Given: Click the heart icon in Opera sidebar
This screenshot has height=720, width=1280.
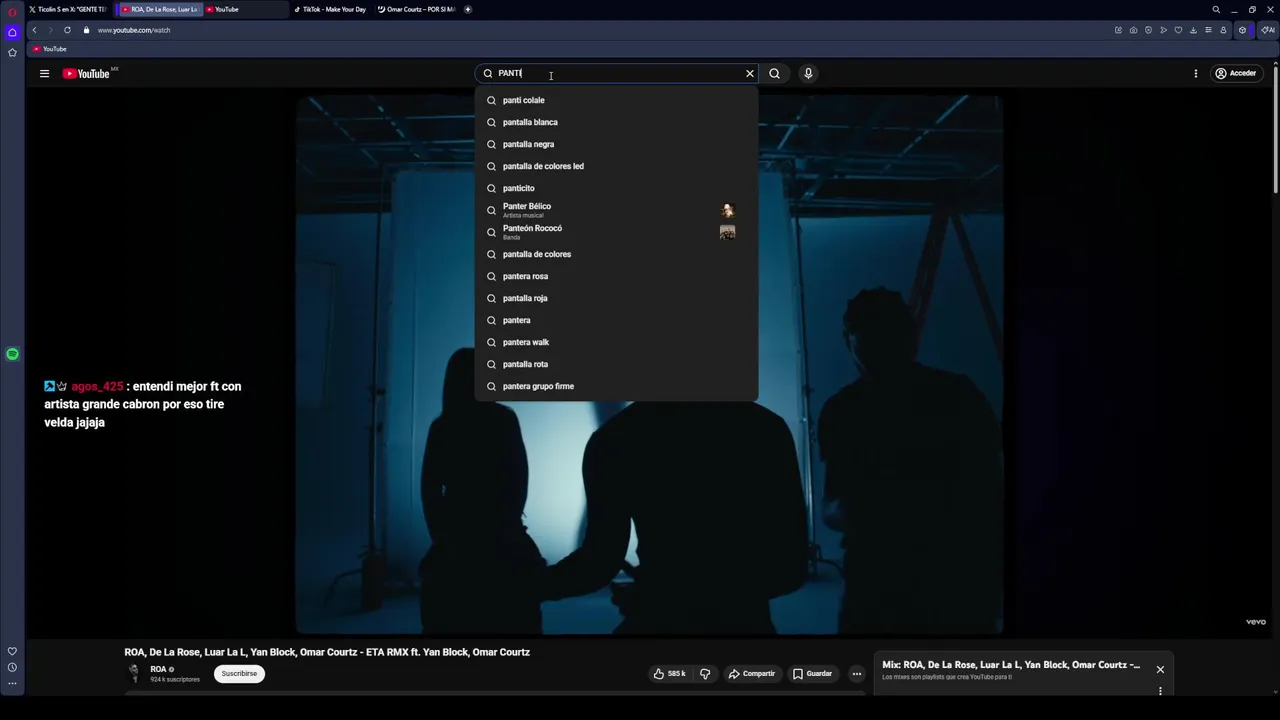Looking at the screenshot, I should click(12, 651).
